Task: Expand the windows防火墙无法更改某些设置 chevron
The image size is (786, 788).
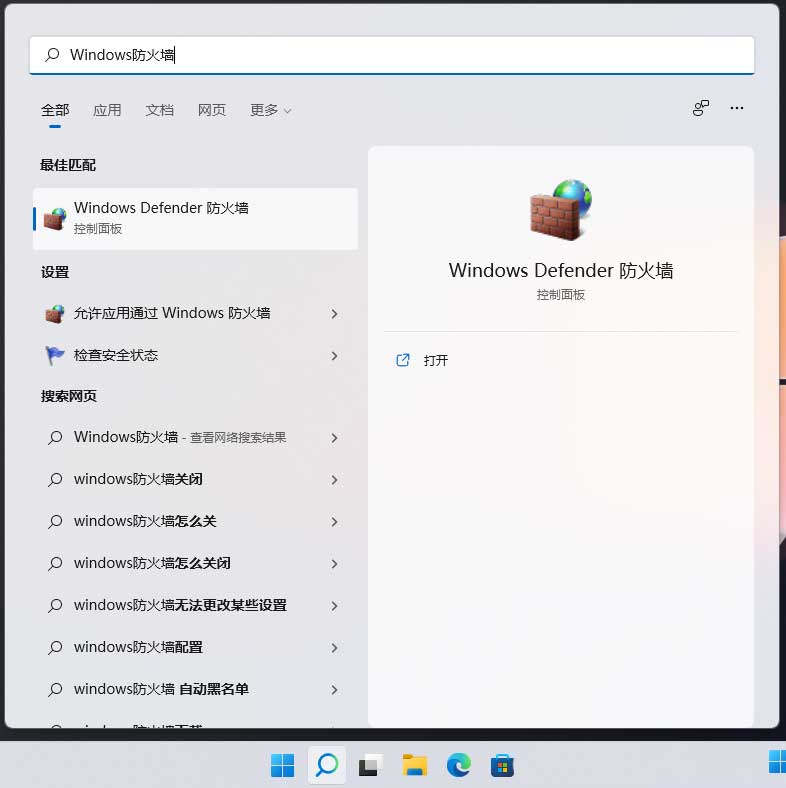Action: [334, 606]
